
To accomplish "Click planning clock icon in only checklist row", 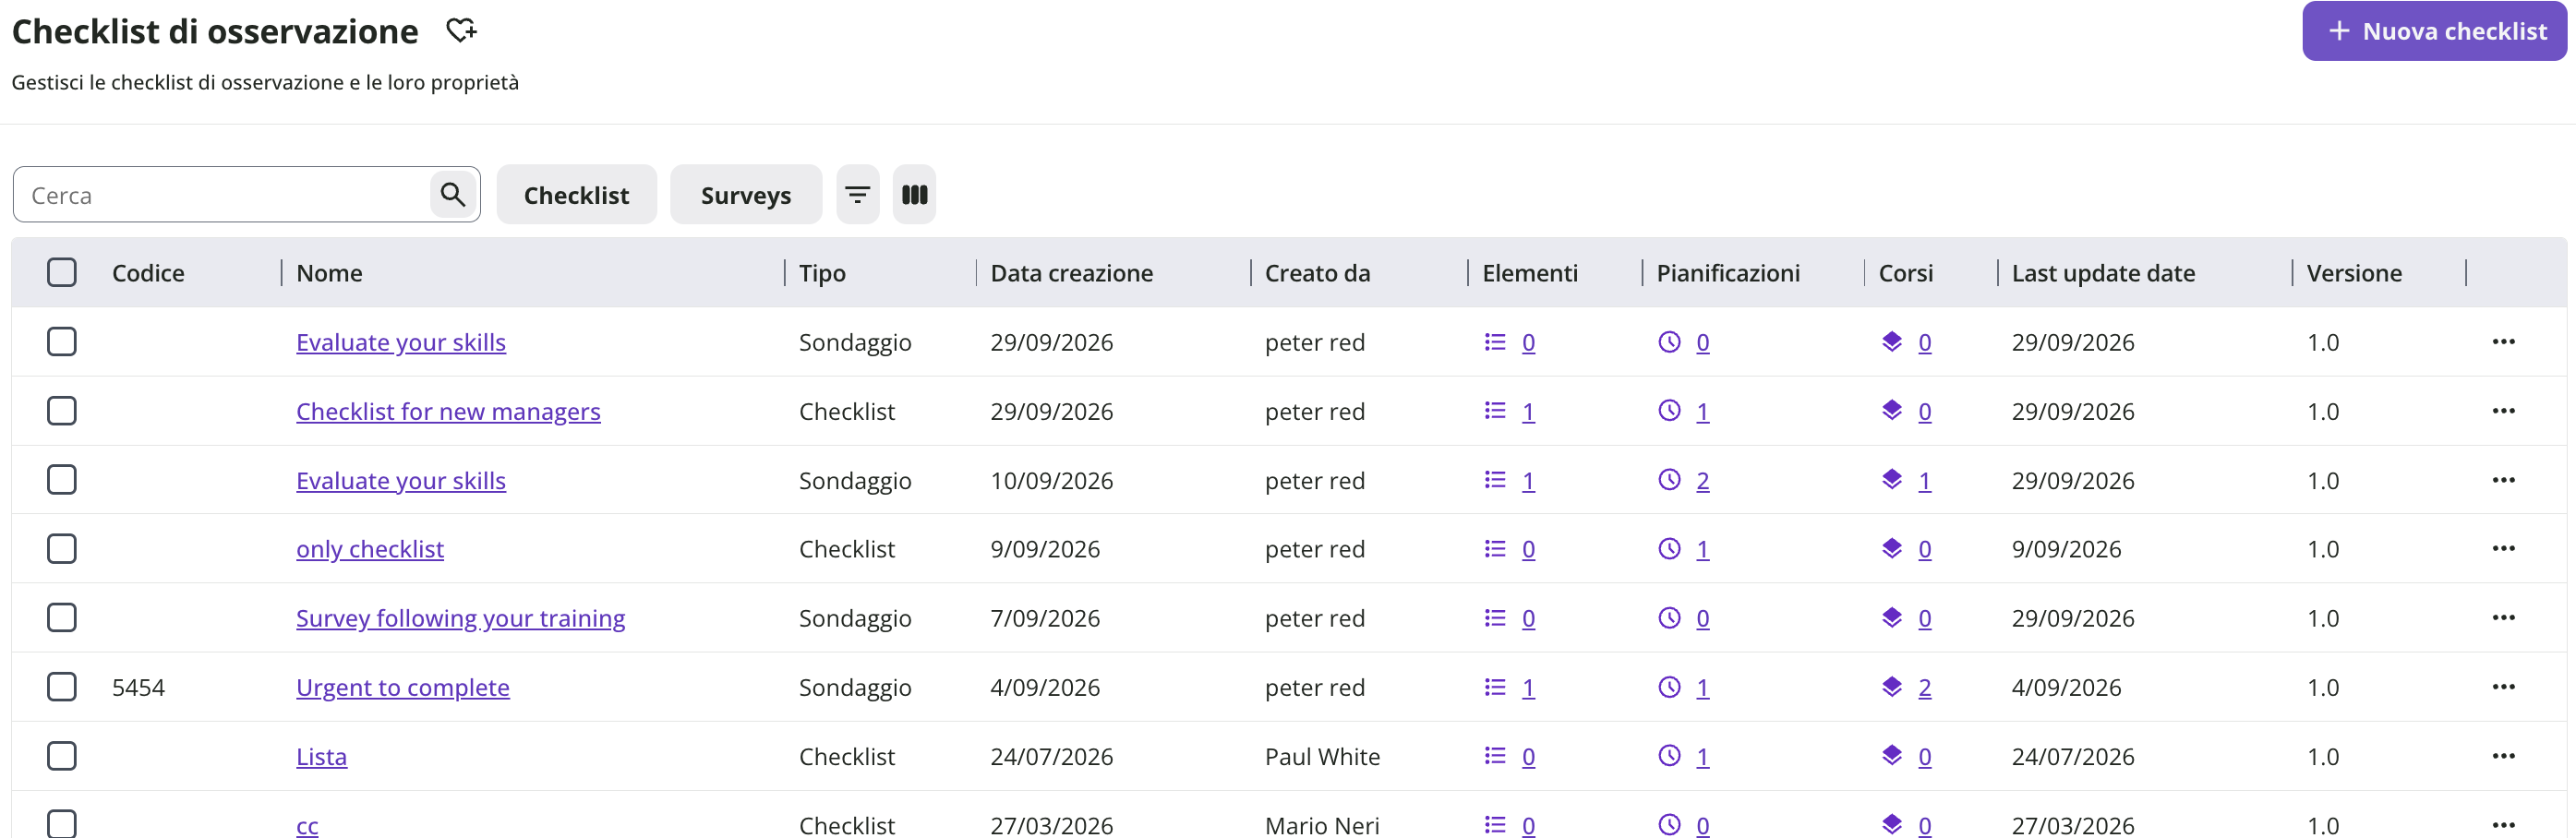I will [1669, 549].
